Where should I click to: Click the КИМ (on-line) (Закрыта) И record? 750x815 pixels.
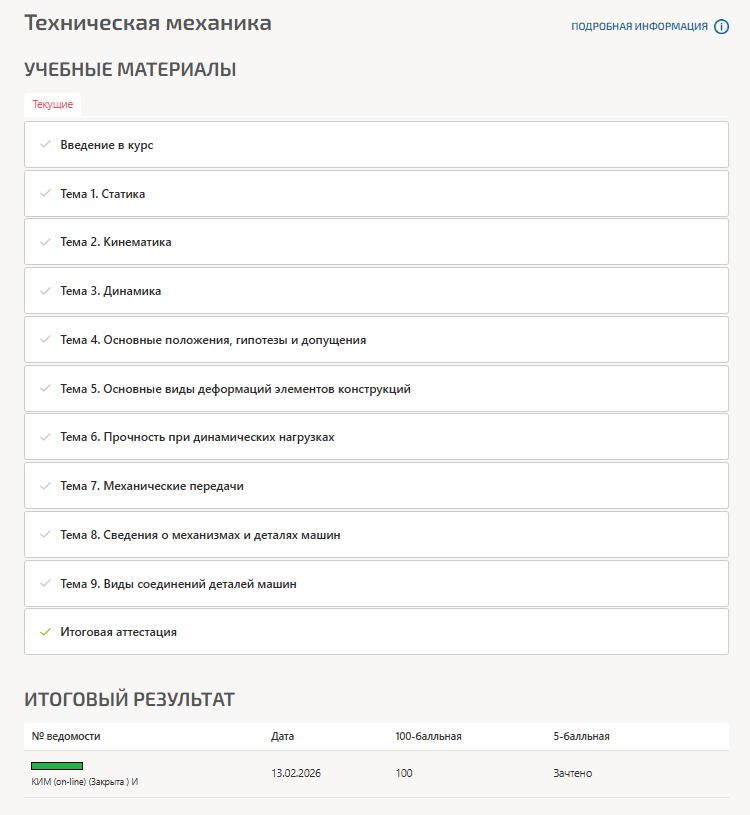point(84,781)
